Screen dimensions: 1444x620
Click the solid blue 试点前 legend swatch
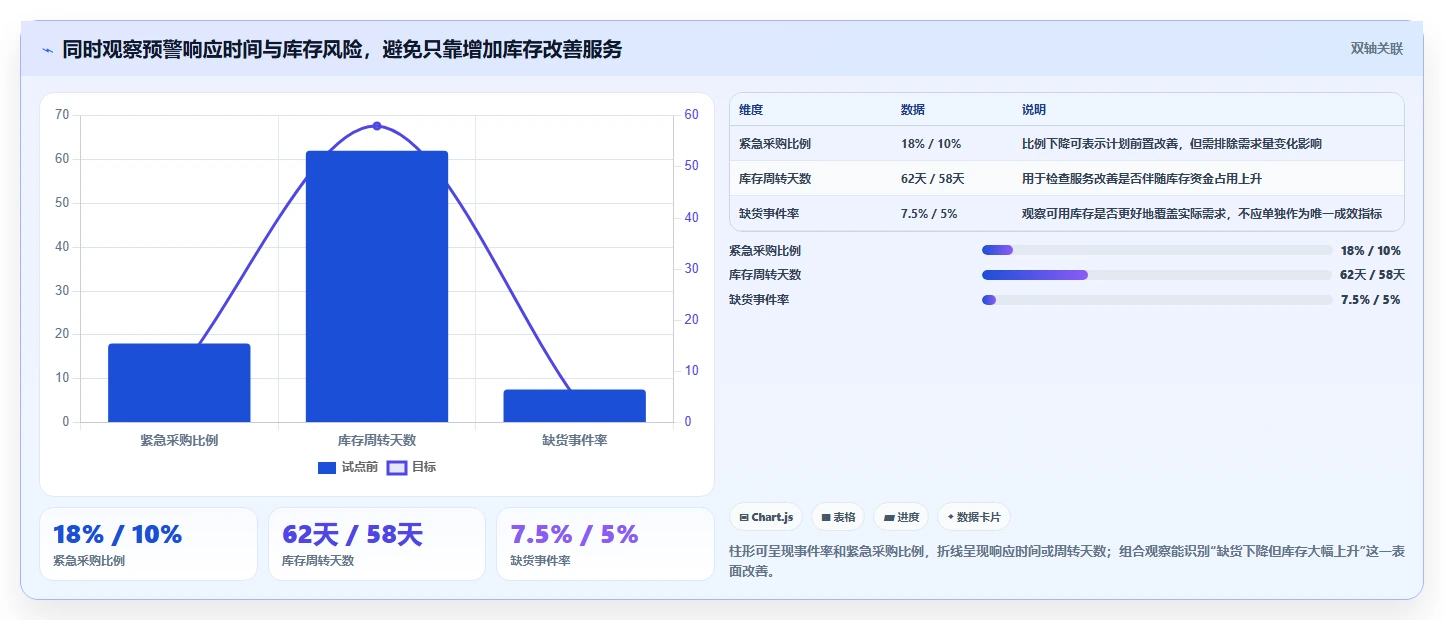tap(327, 467)
